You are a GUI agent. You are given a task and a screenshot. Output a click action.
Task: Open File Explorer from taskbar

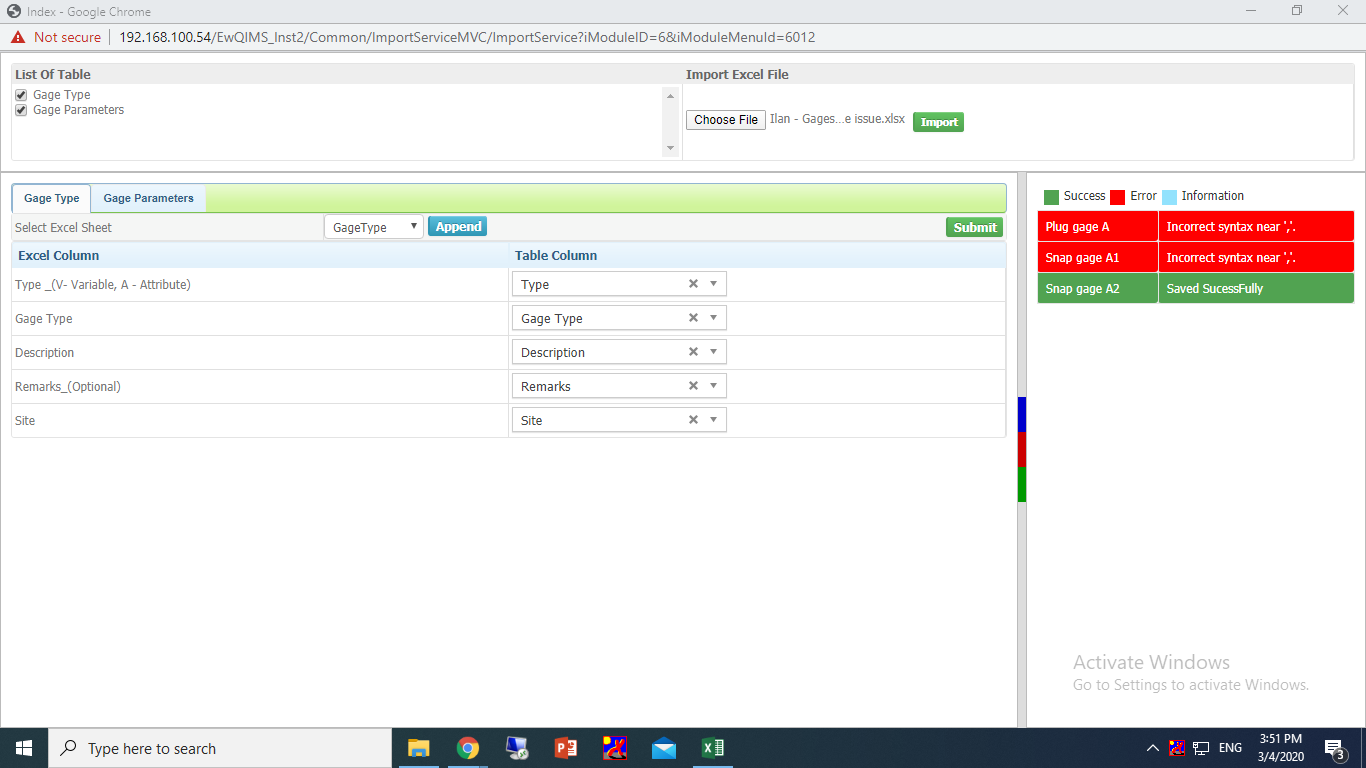pos(418,748)
